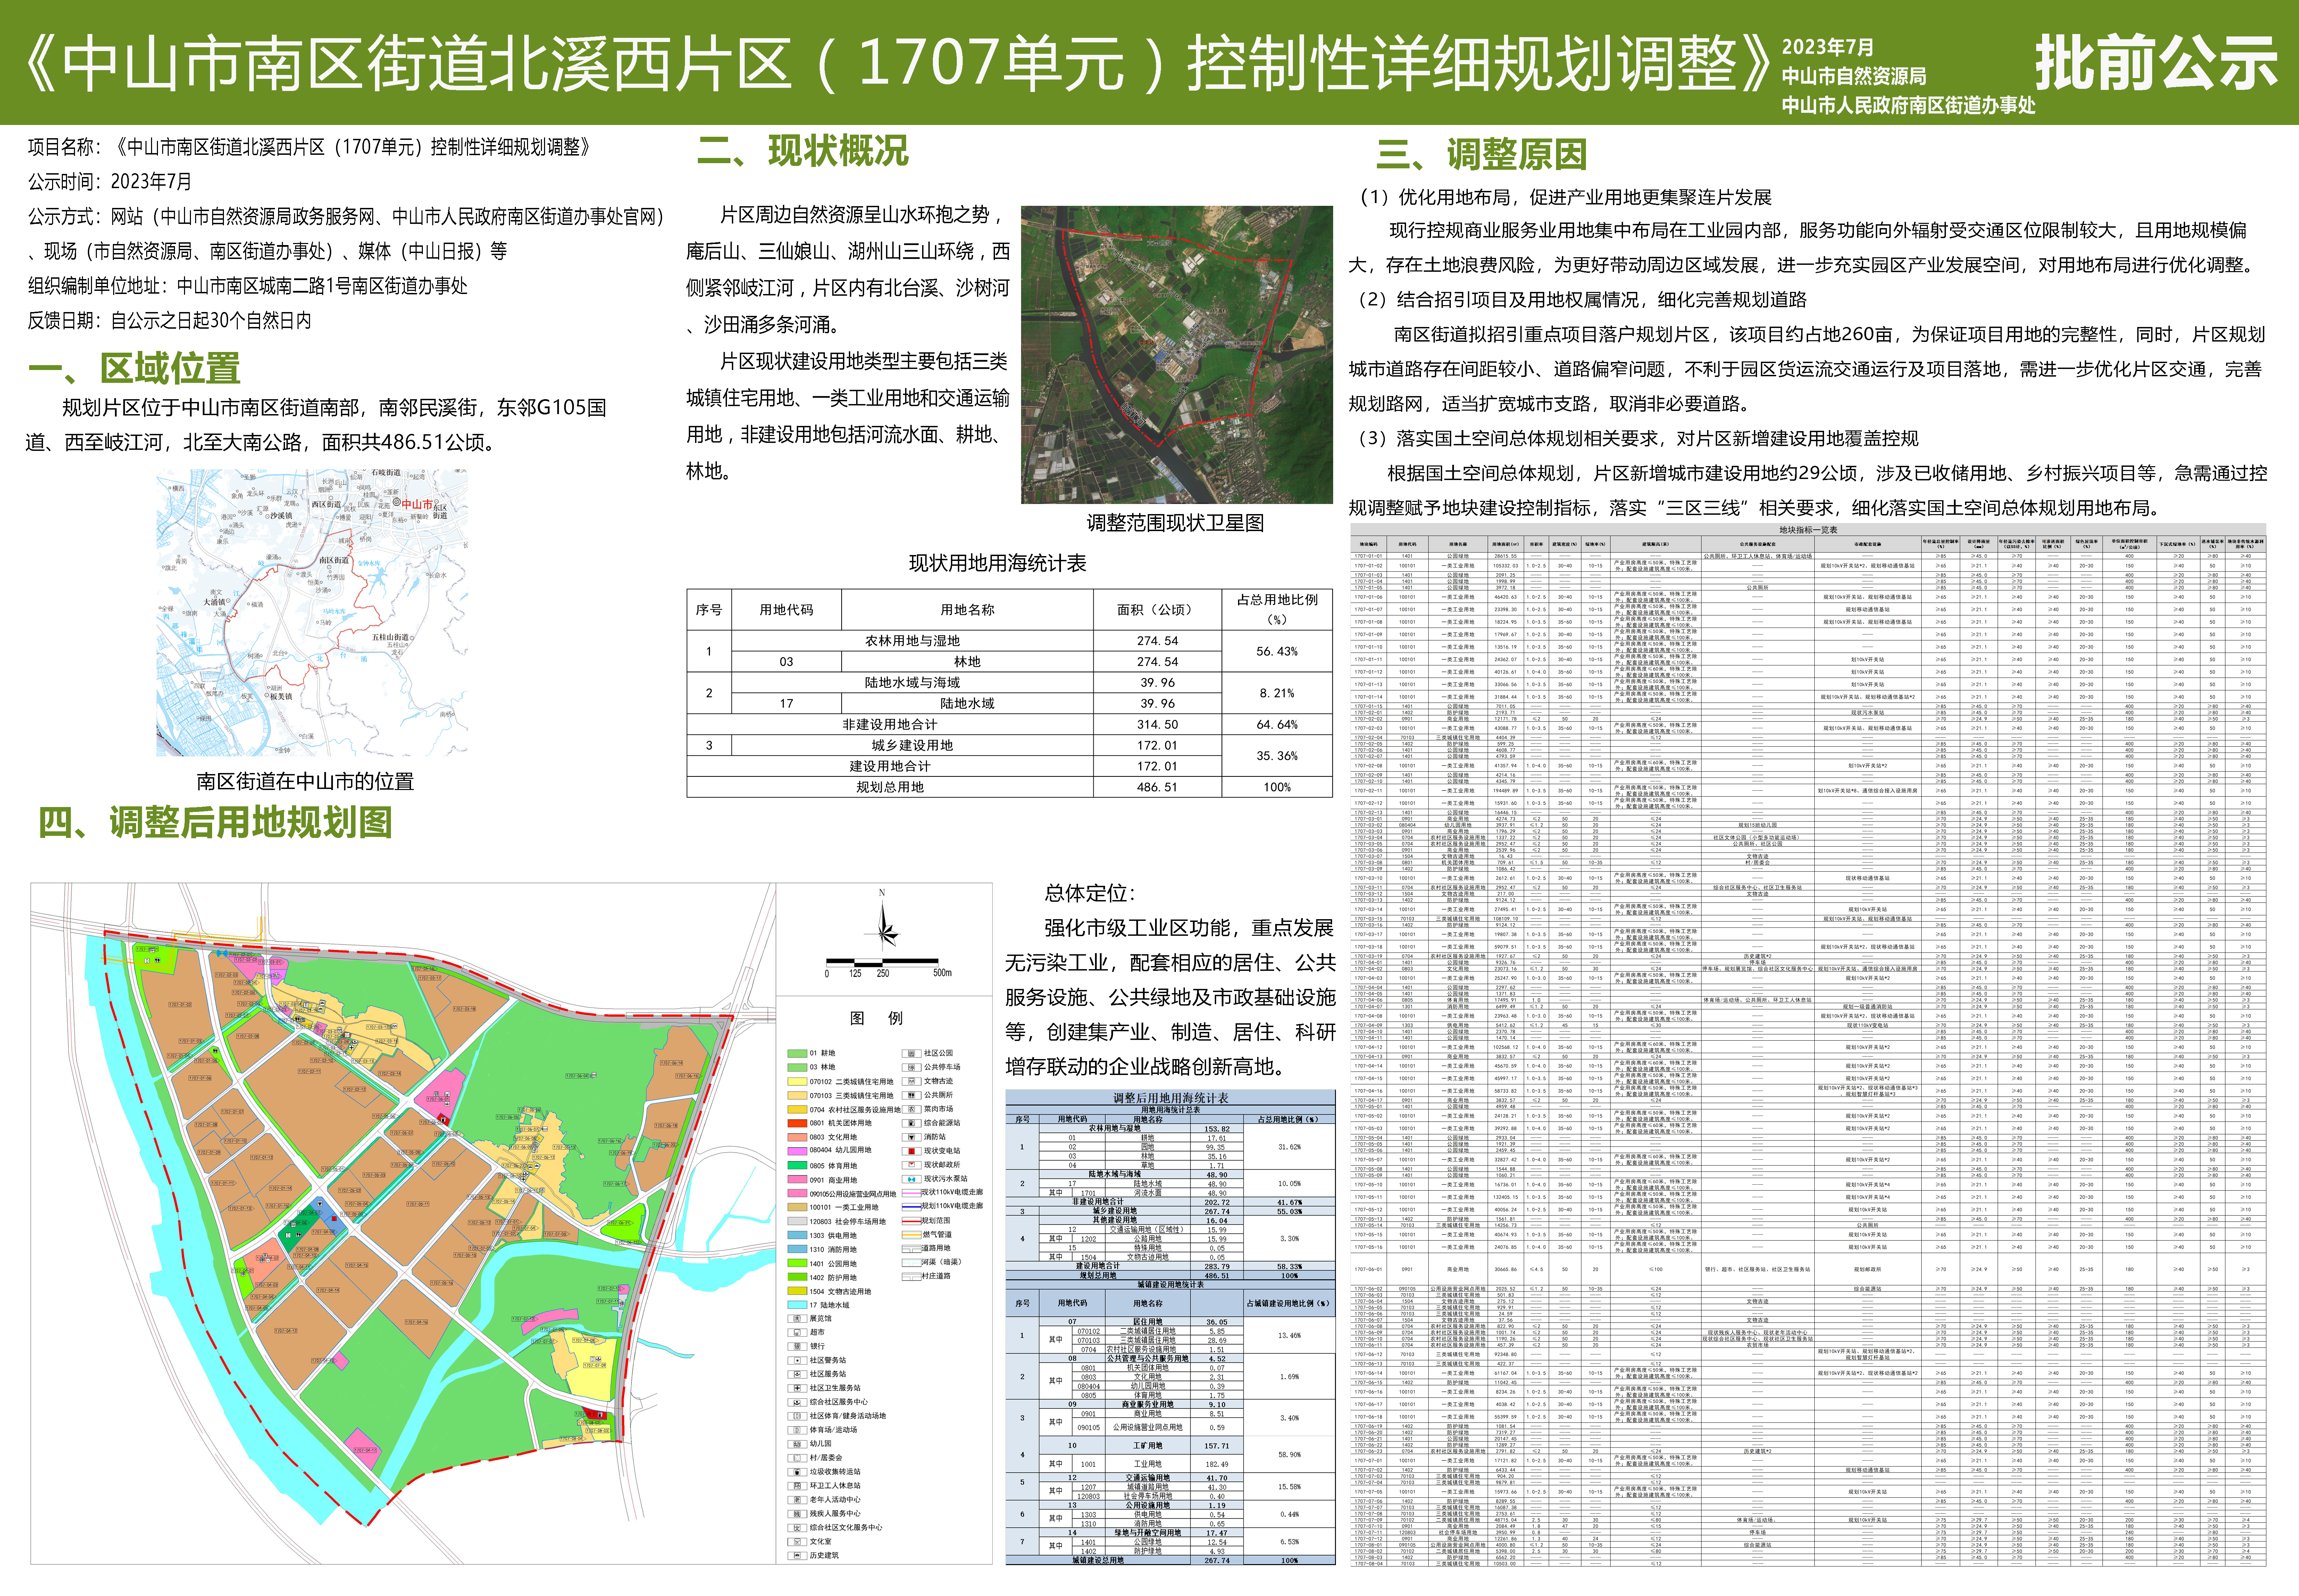Click the 中山市自然资源局 text in header

pyautogui.click(x=1854, y=76)
